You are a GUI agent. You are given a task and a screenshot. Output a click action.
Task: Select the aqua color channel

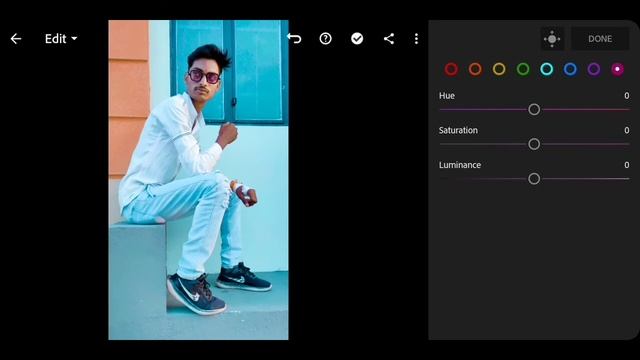547,69
